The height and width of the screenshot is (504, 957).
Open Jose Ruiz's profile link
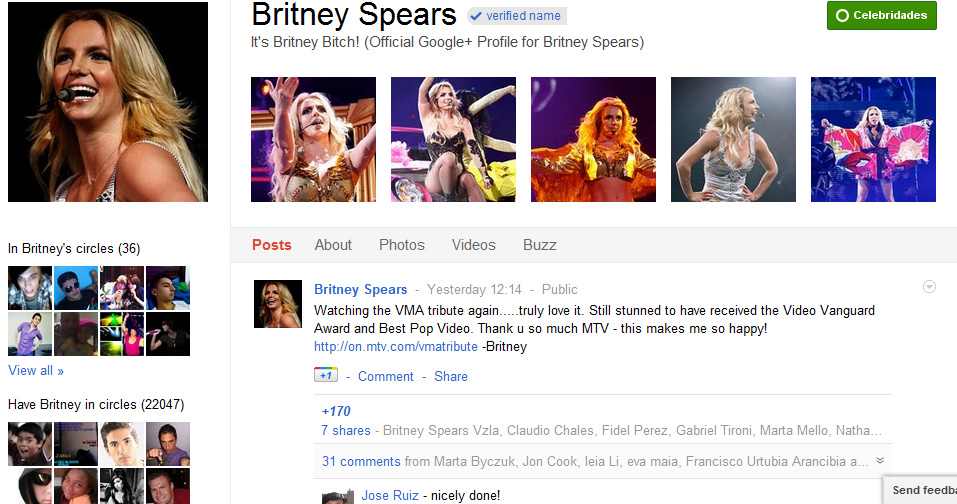tap(390, 495)
